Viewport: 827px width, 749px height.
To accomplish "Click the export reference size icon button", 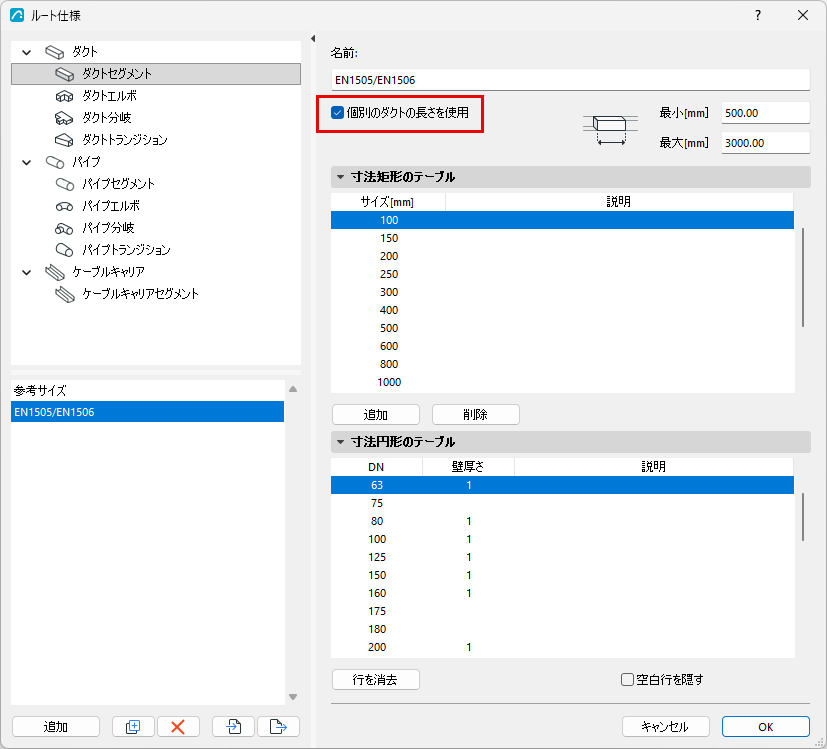I will pyautogui.click(x=278, y=726).
